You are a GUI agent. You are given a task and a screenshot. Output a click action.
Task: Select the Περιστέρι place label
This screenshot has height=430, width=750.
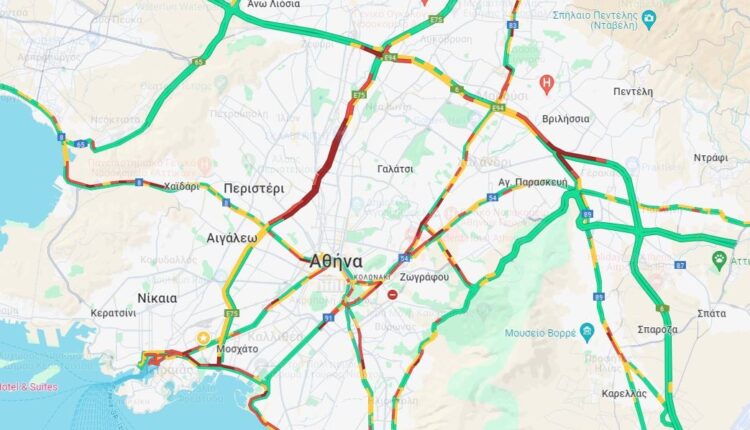(254, 189)
